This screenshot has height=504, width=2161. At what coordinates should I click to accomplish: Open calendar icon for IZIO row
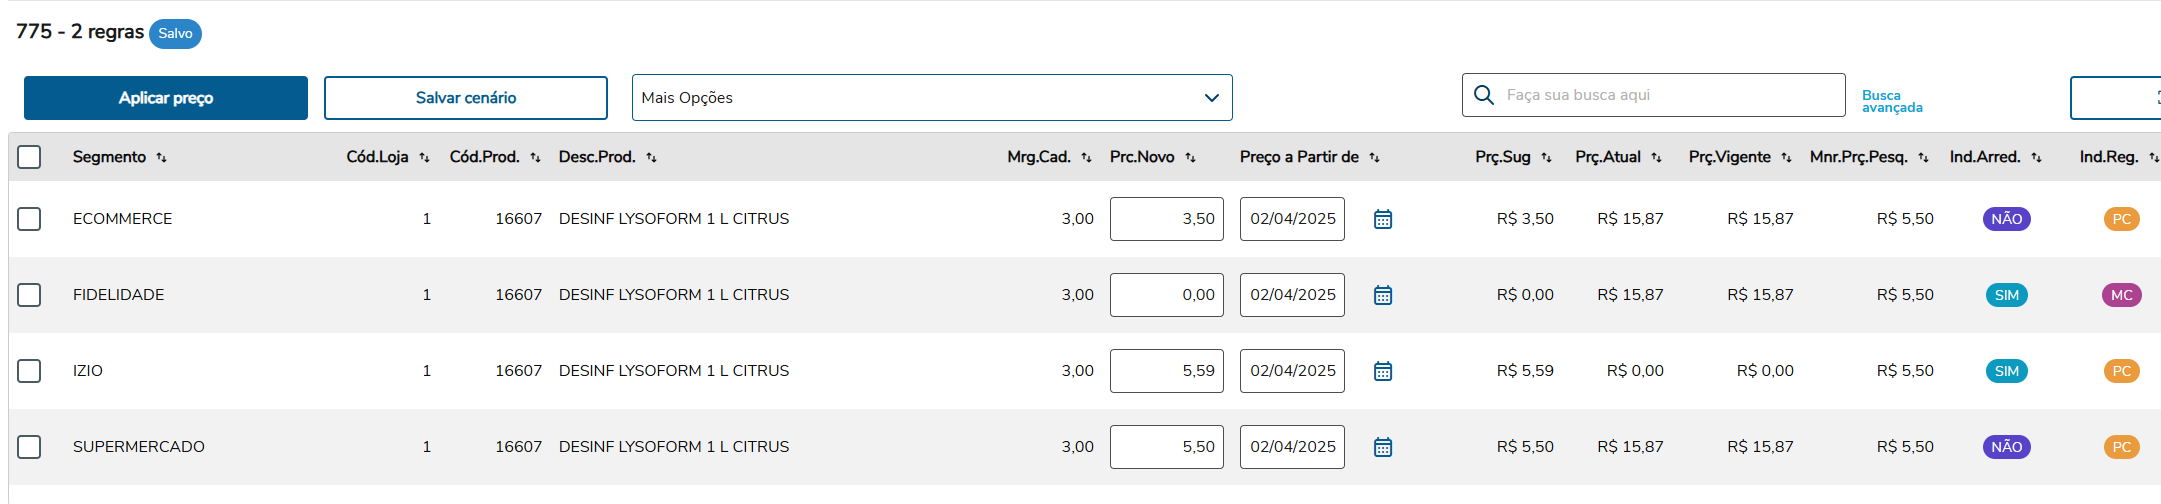[x=1383, y=371]
